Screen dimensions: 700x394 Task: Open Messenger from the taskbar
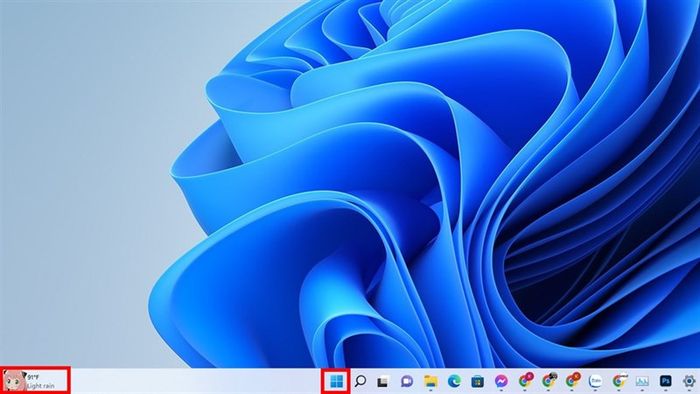click(x=501, y=381)
